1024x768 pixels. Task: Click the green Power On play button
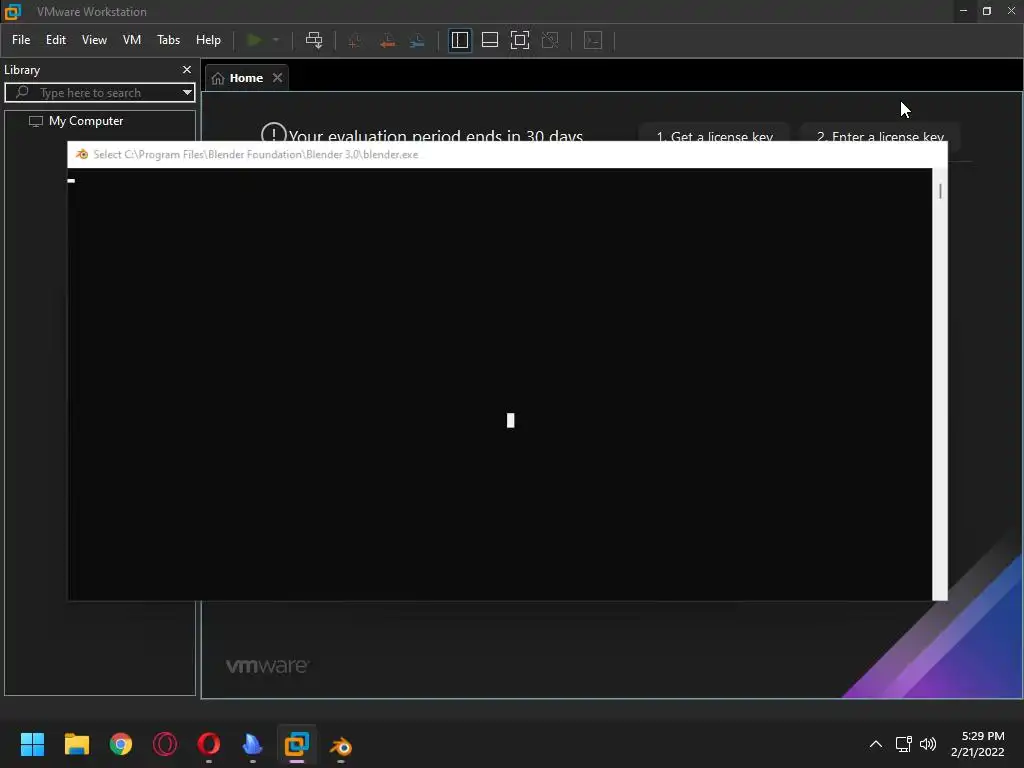[x=254, y=40]
